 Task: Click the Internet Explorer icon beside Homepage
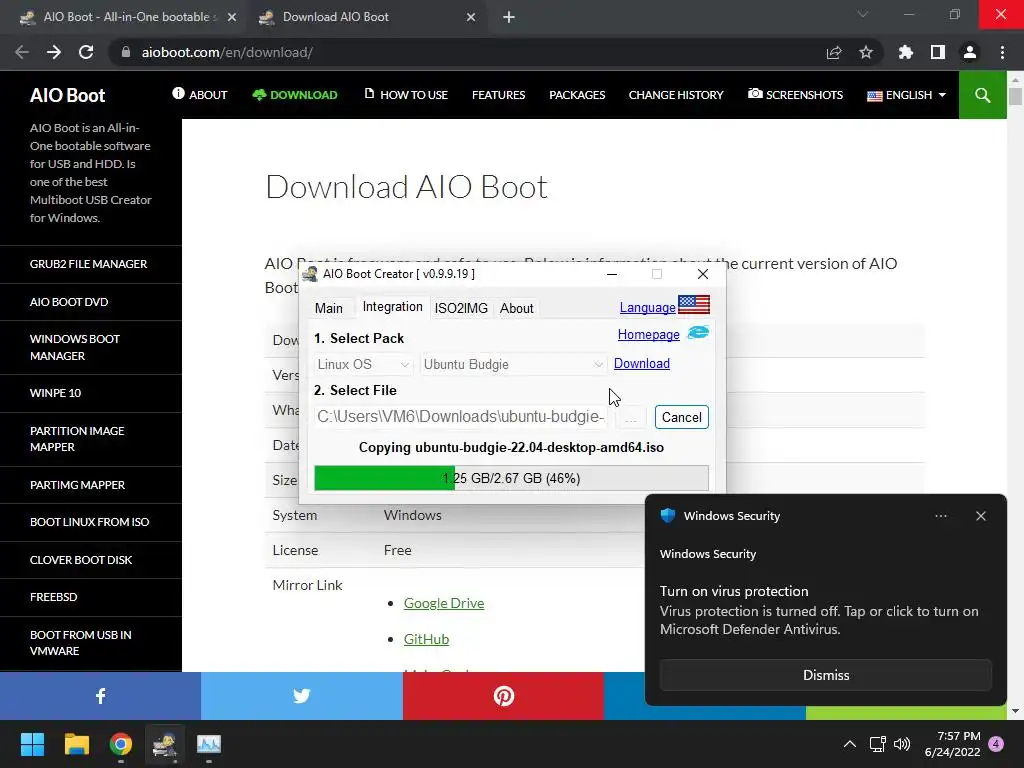click(698, 333)
